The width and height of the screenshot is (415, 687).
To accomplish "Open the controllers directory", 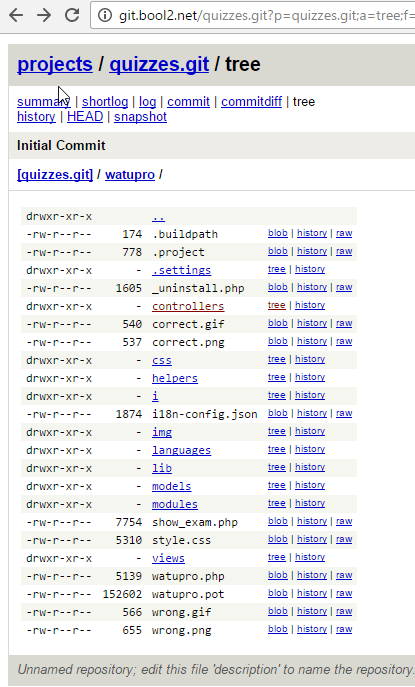I will pos(188,306).
